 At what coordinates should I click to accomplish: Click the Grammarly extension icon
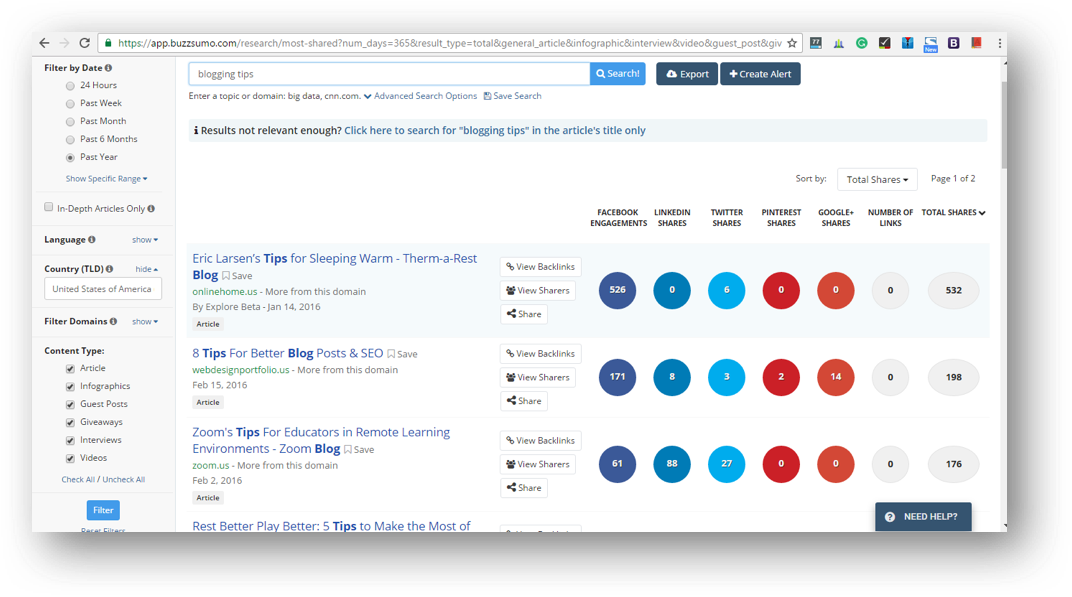tap(861, 43)
